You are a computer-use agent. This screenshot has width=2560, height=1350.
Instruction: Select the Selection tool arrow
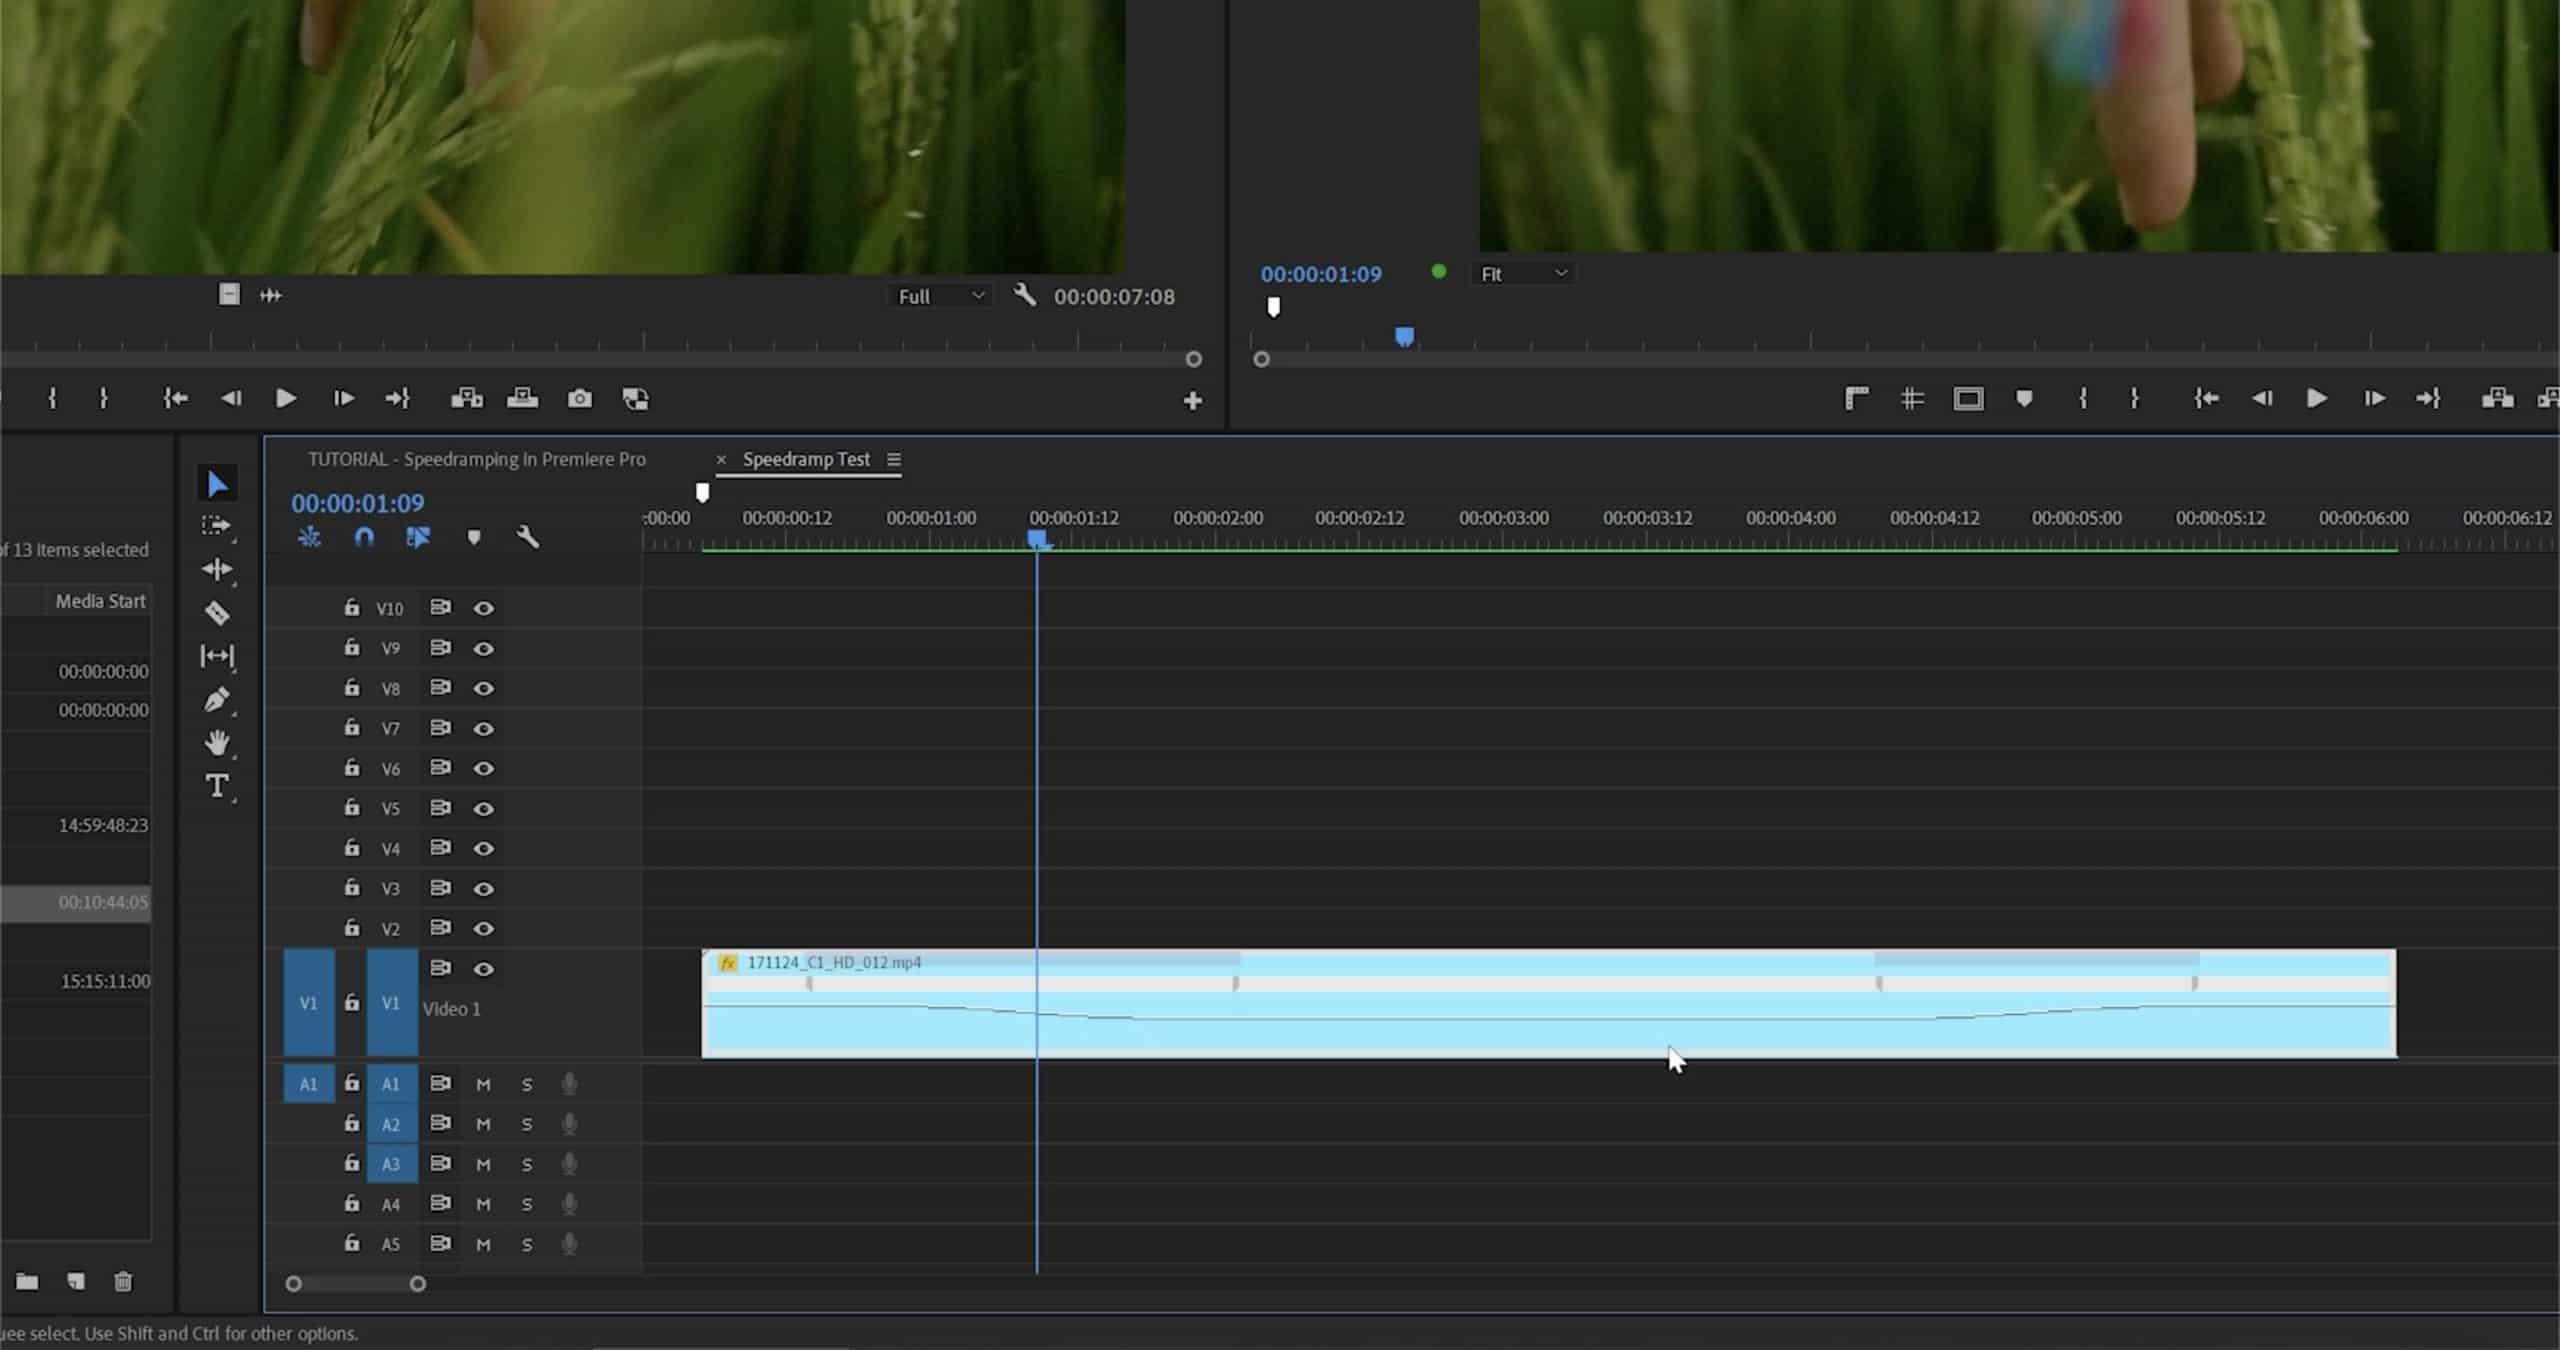point(217,484)
